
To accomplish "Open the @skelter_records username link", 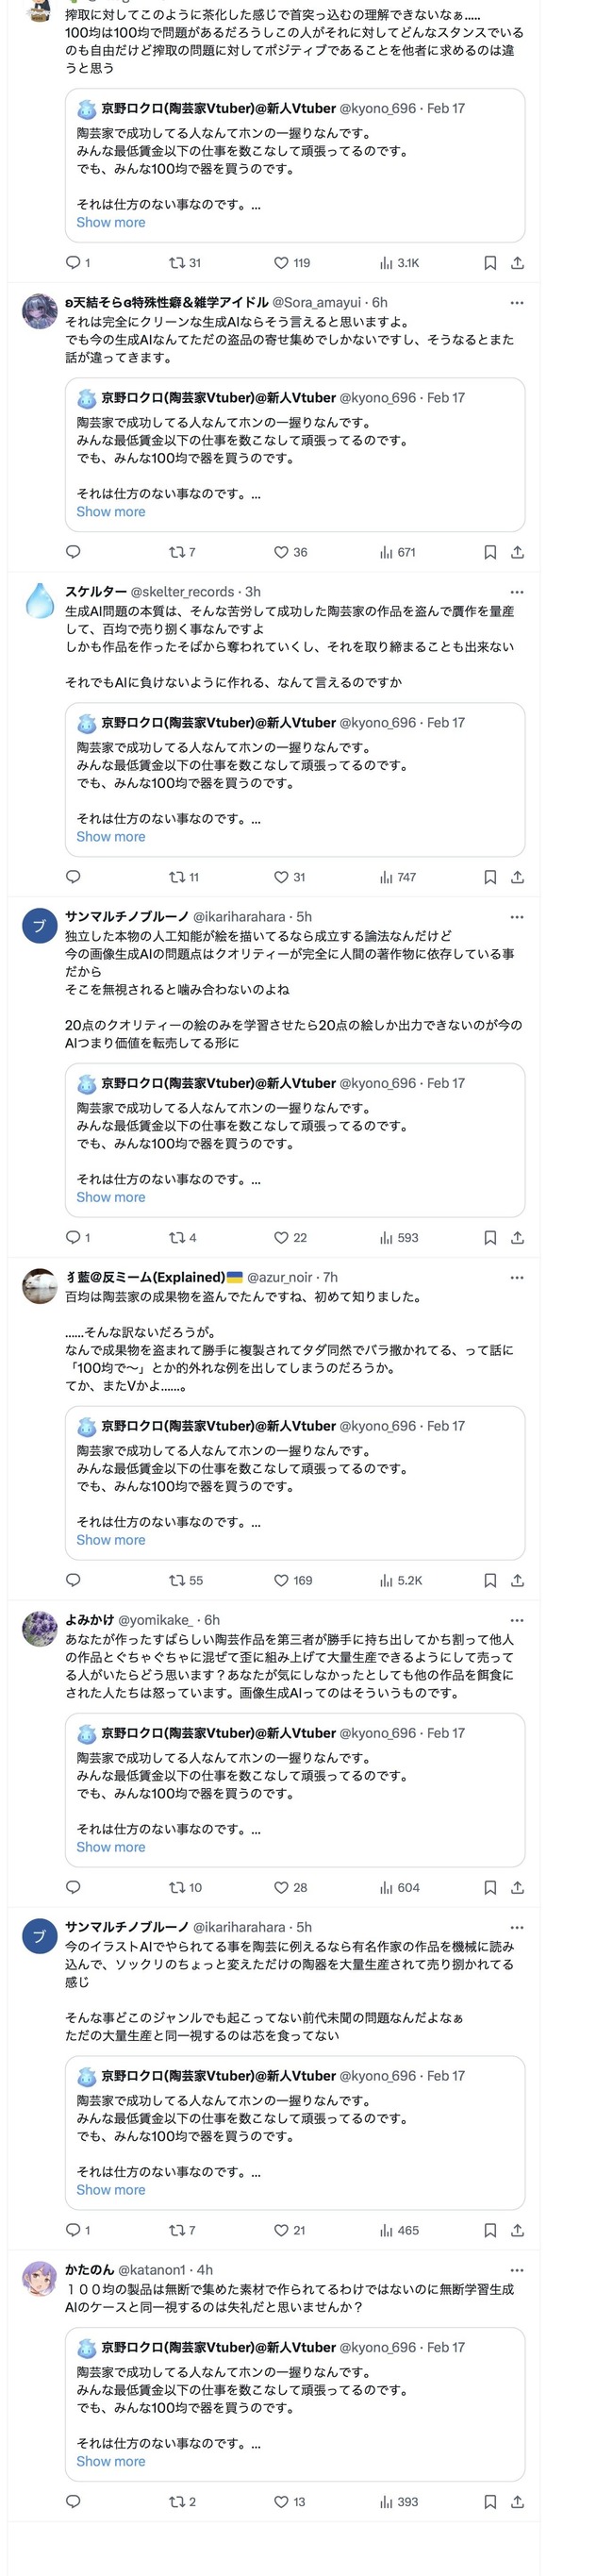I will pyautogui.click(x=182, y=592).
